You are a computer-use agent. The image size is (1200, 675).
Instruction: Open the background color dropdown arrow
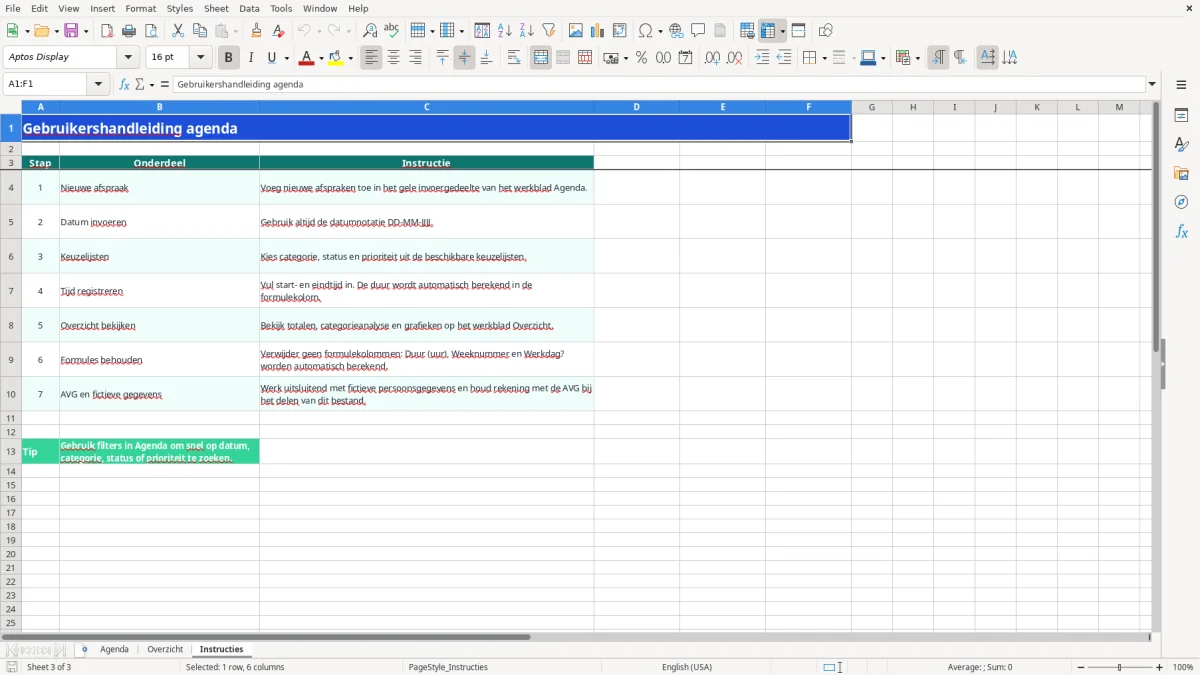tap(350, 58)
